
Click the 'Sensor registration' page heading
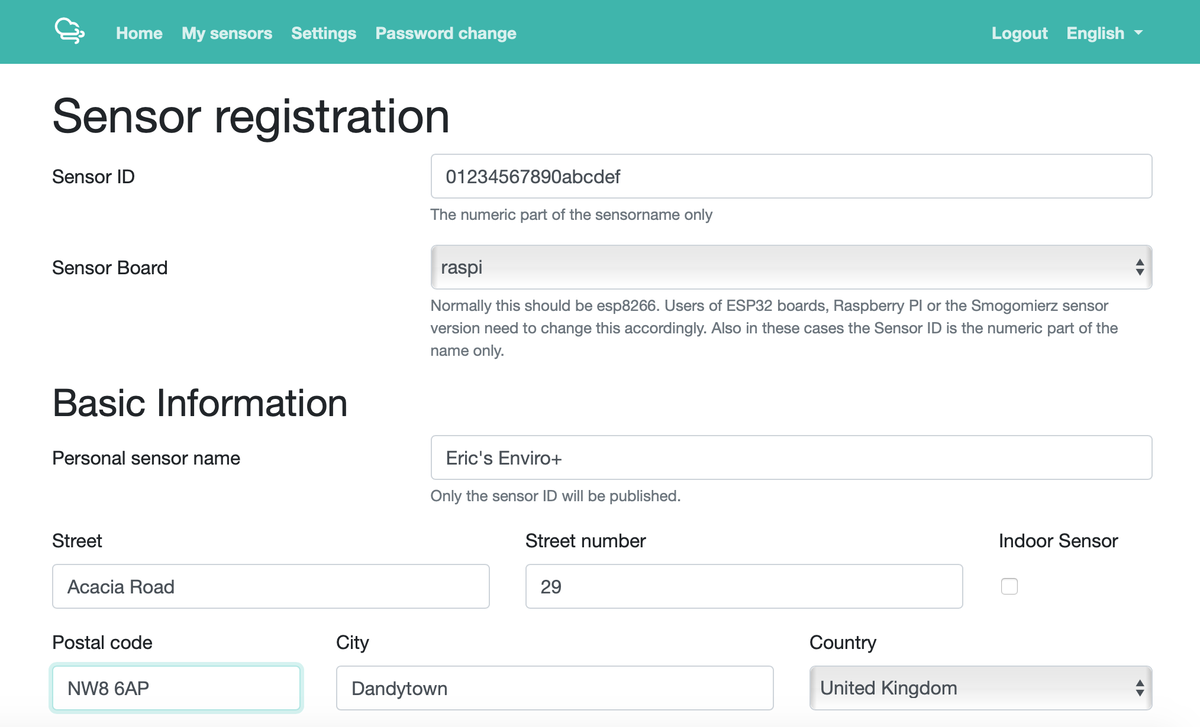250,116
